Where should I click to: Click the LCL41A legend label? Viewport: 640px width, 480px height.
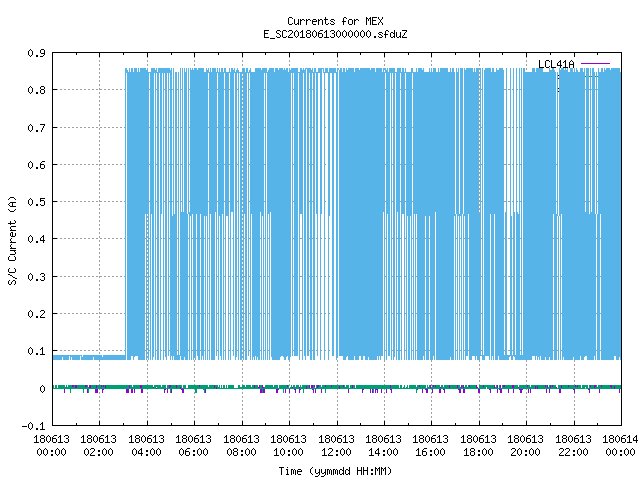click(556, 64)
